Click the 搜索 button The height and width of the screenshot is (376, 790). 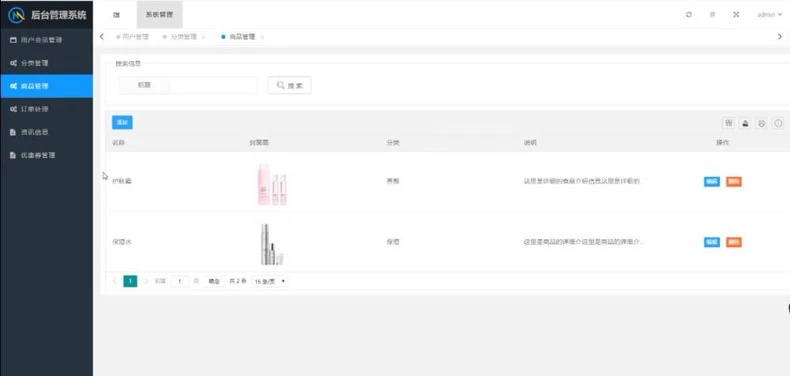[289, 85]
